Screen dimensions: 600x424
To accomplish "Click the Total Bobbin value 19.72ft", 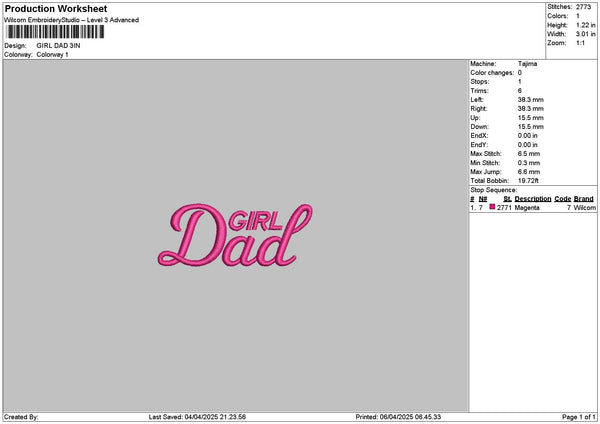I will click(528, 181).
